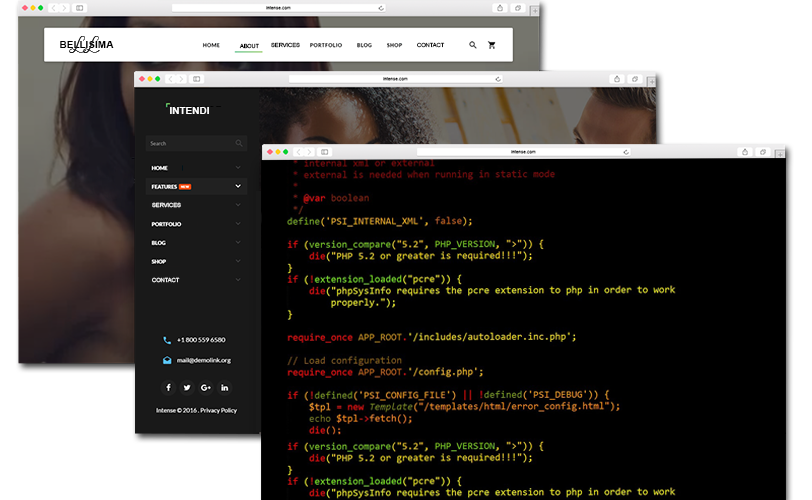This screenshot has width=812, height=500.
Task: Click the envelope icon in the Intendi sidebar
Action: [167, 360]
